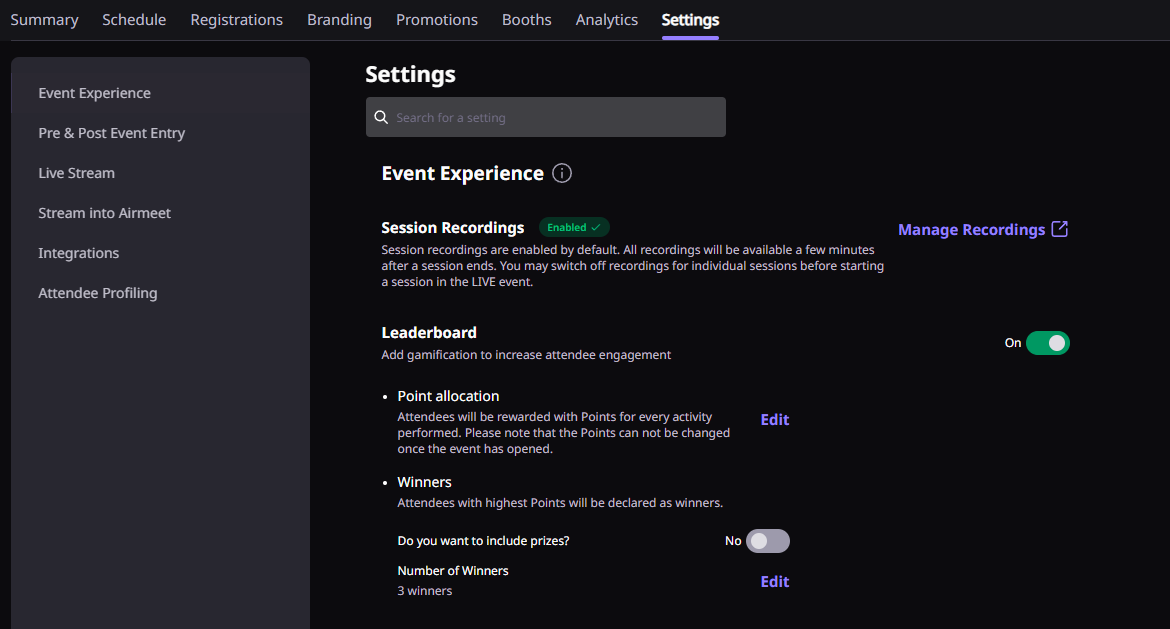Click the search magnifier icon
The image size is (1170, 629).
(x=381, y=118)
